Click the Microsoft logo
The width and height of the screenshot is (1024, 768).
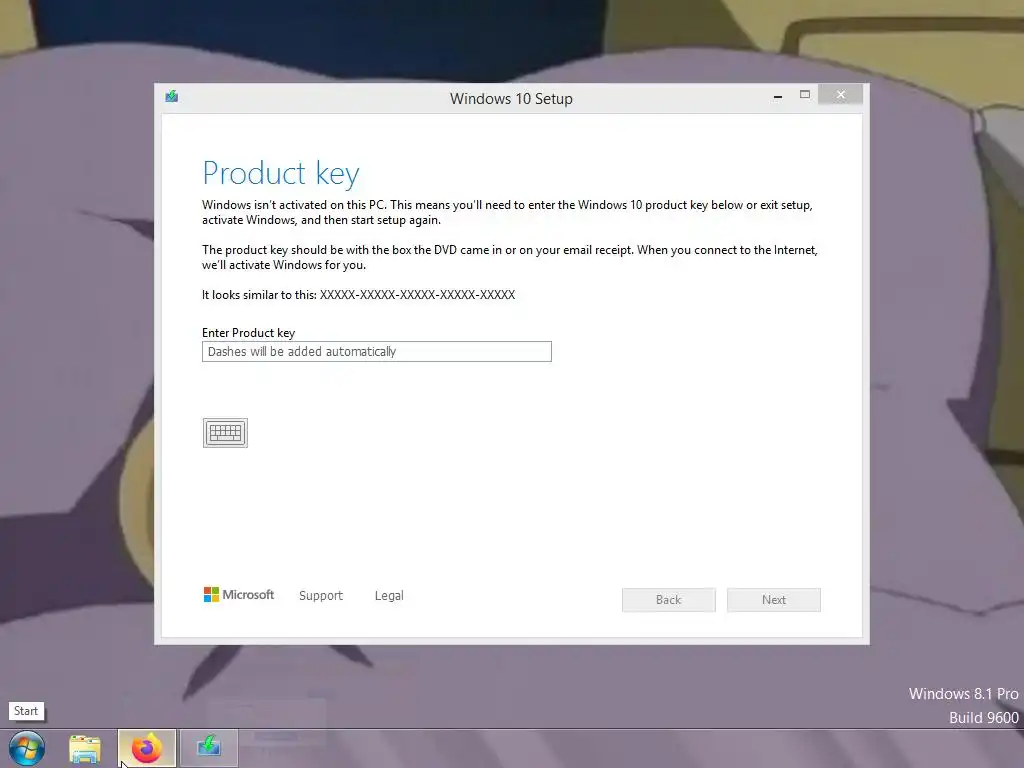(x=239, y=594)
